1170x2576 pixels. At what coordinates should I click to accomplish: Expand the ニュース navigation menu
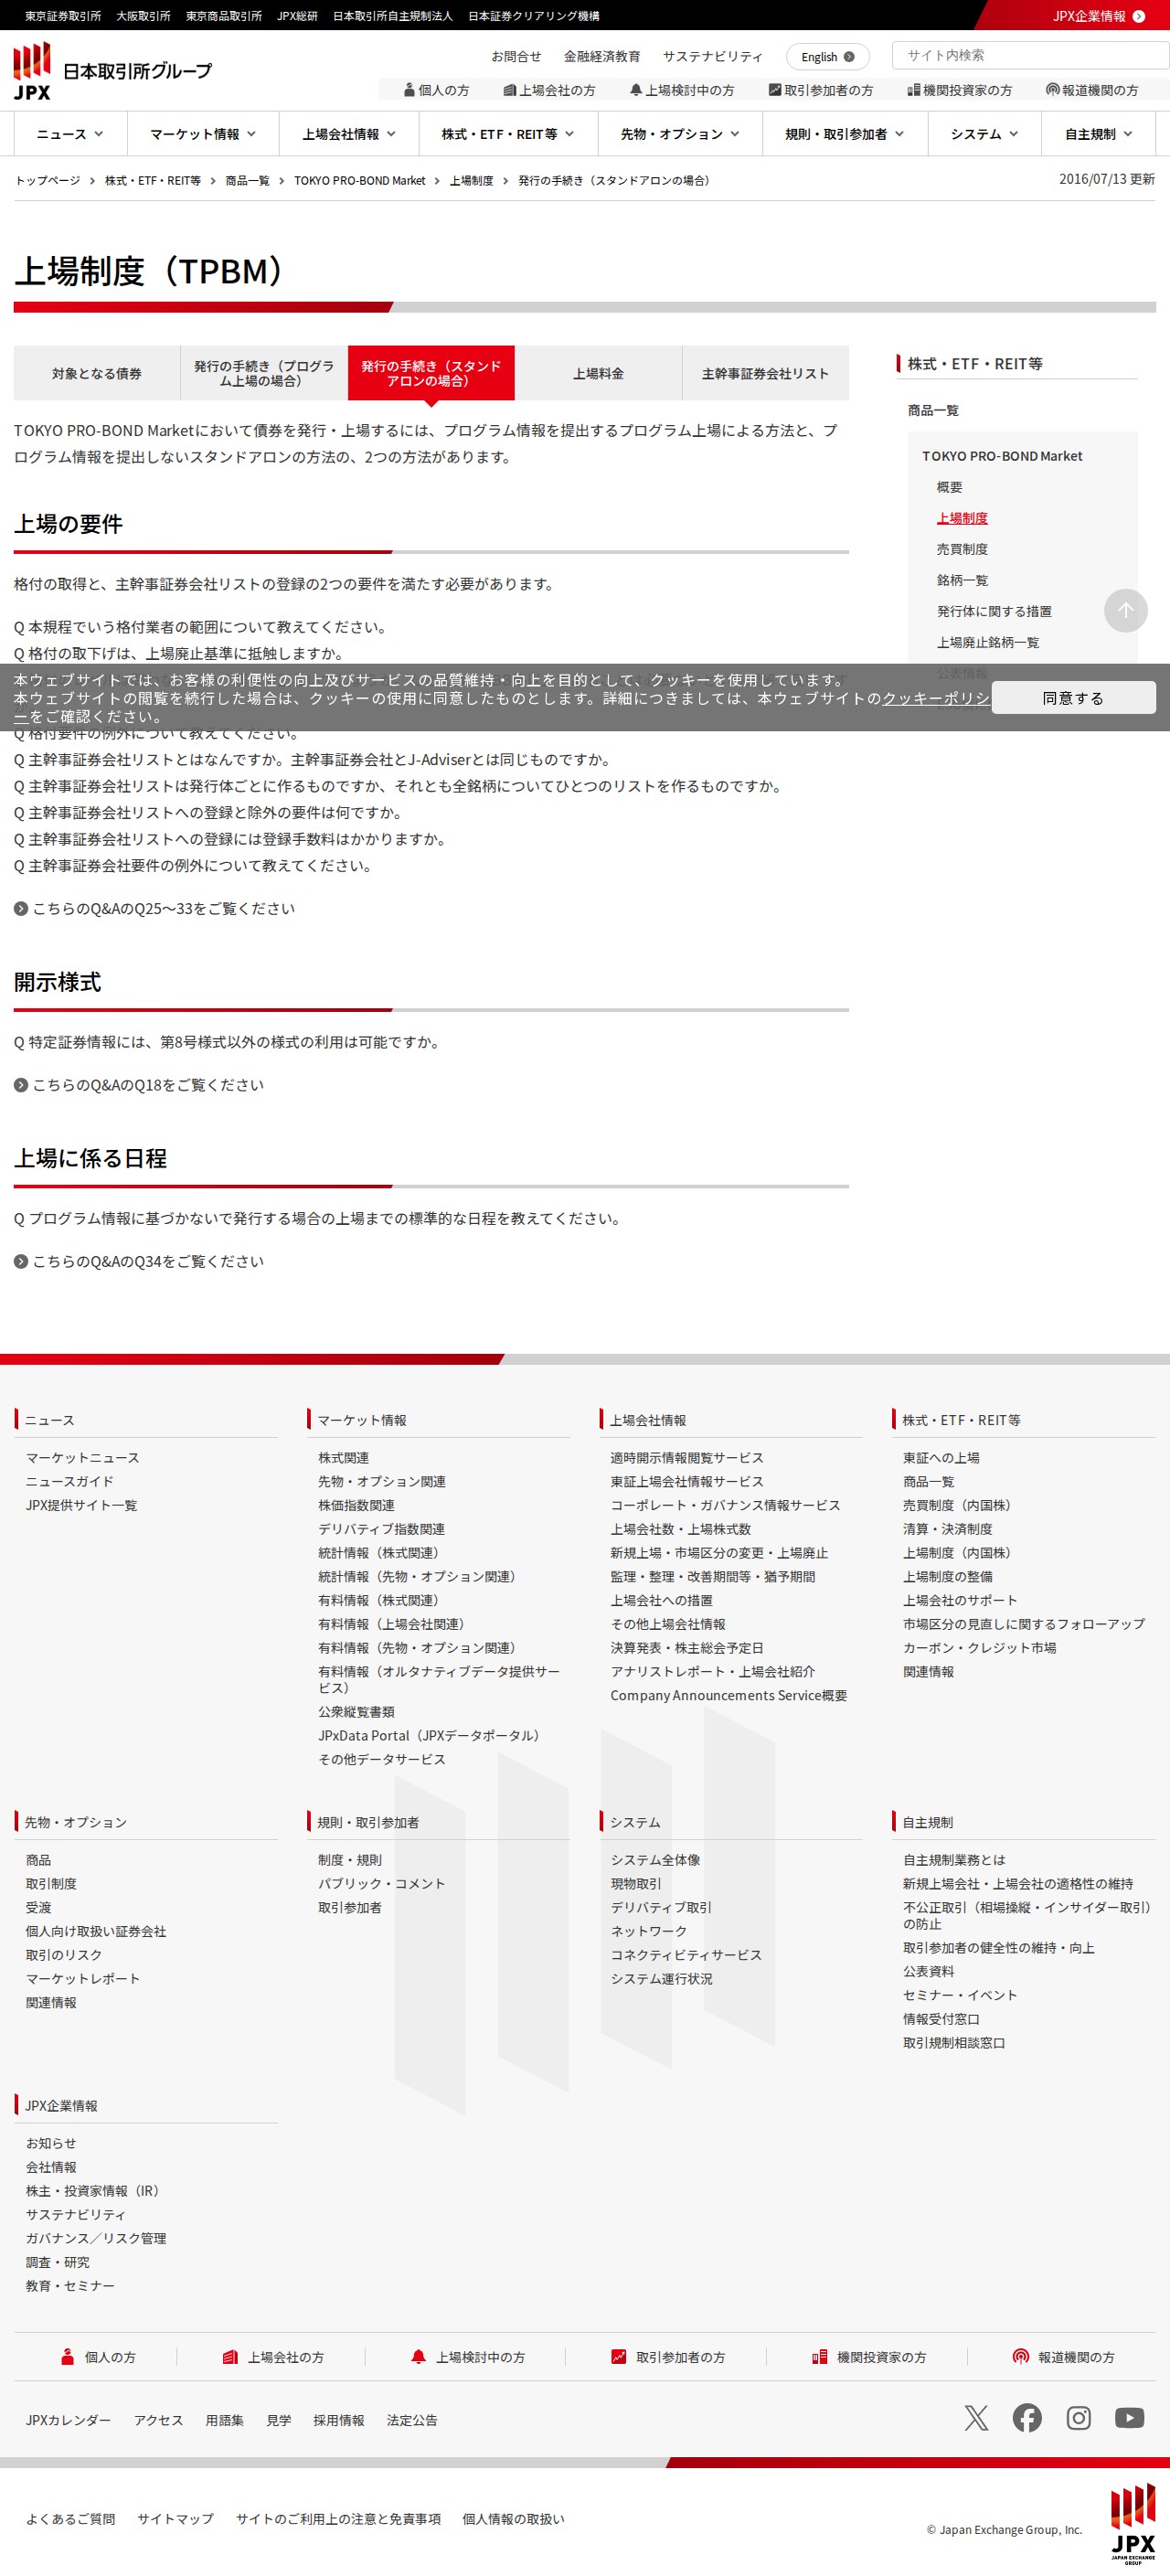click(70, 134)
